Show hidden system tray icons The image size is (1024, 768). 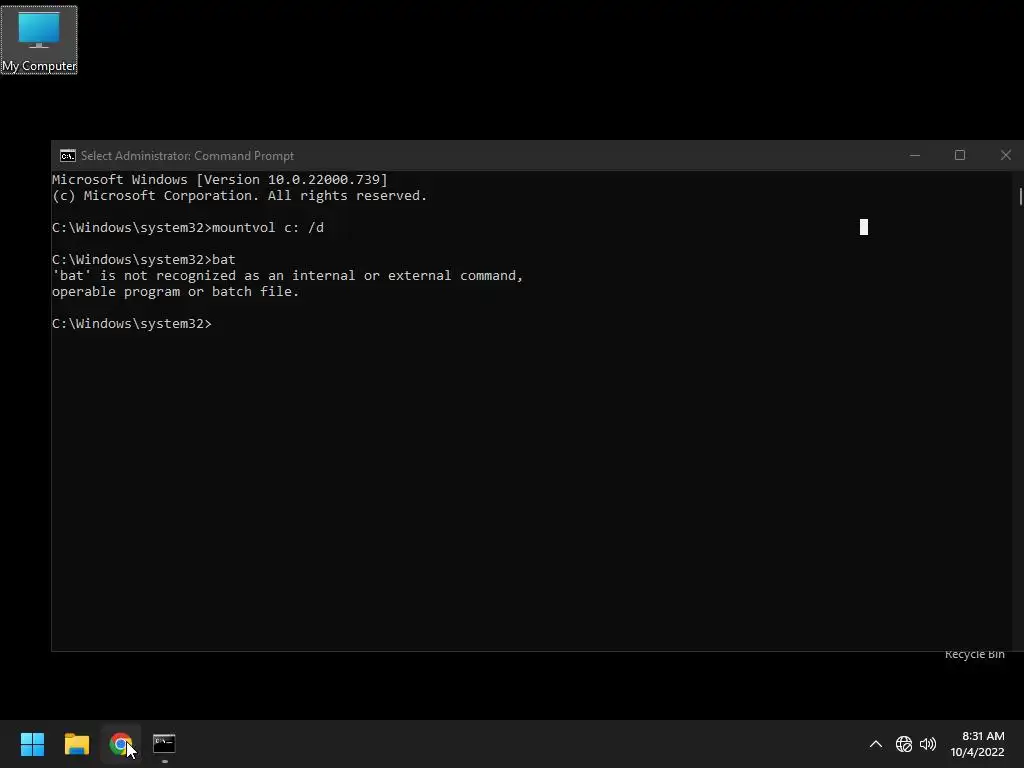876,744
